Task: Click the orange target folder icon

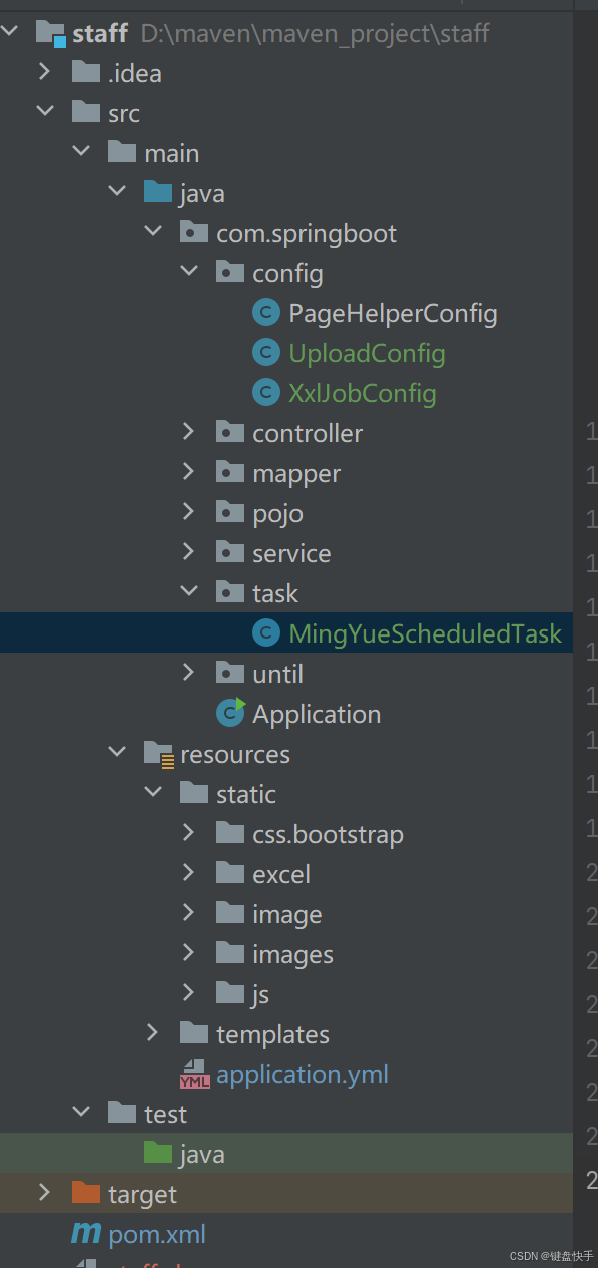Action: [86, 1193]
